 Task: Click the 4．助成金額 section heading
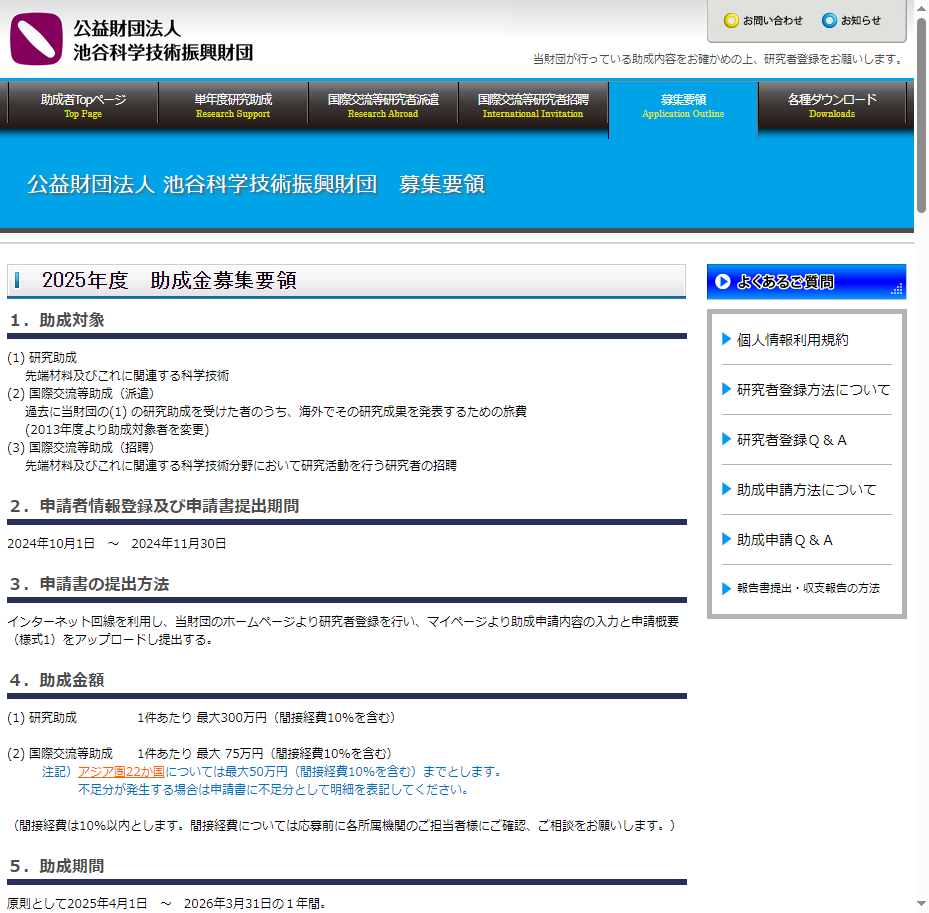click(57, 680)
